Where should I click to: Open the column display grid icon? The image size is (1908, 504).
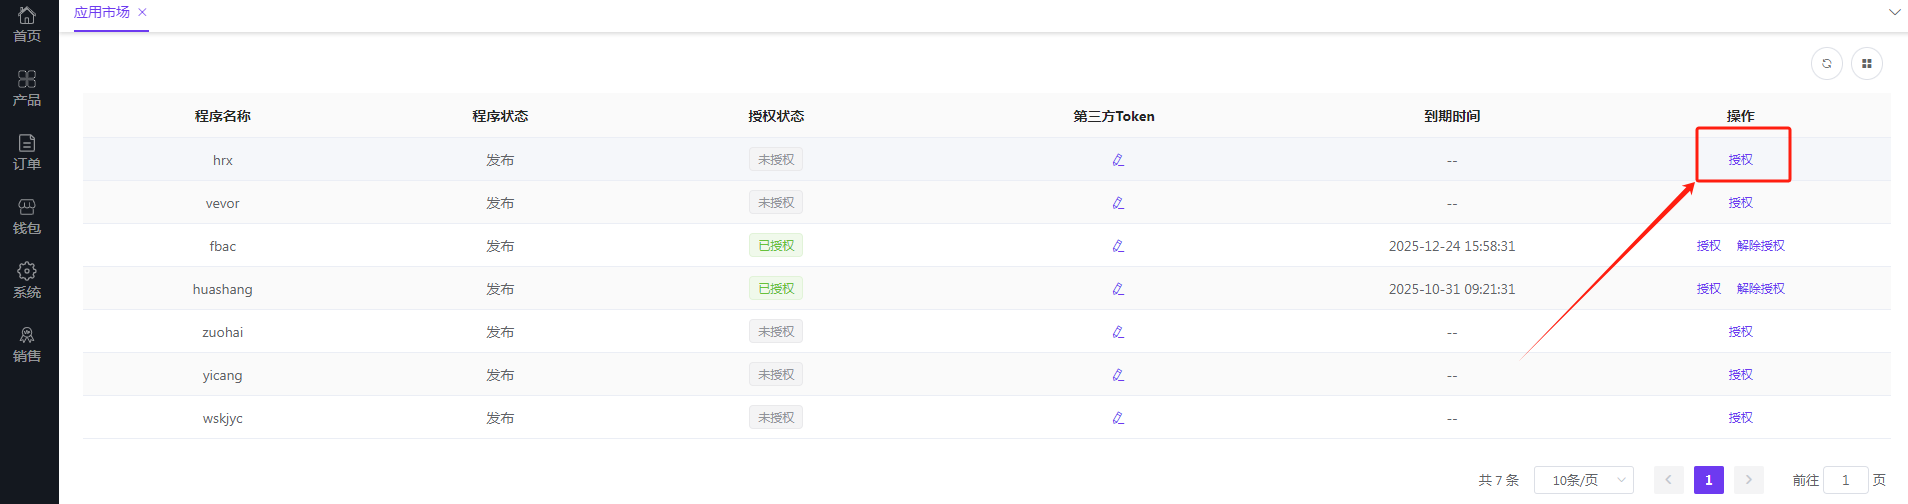coord(1866,64)
